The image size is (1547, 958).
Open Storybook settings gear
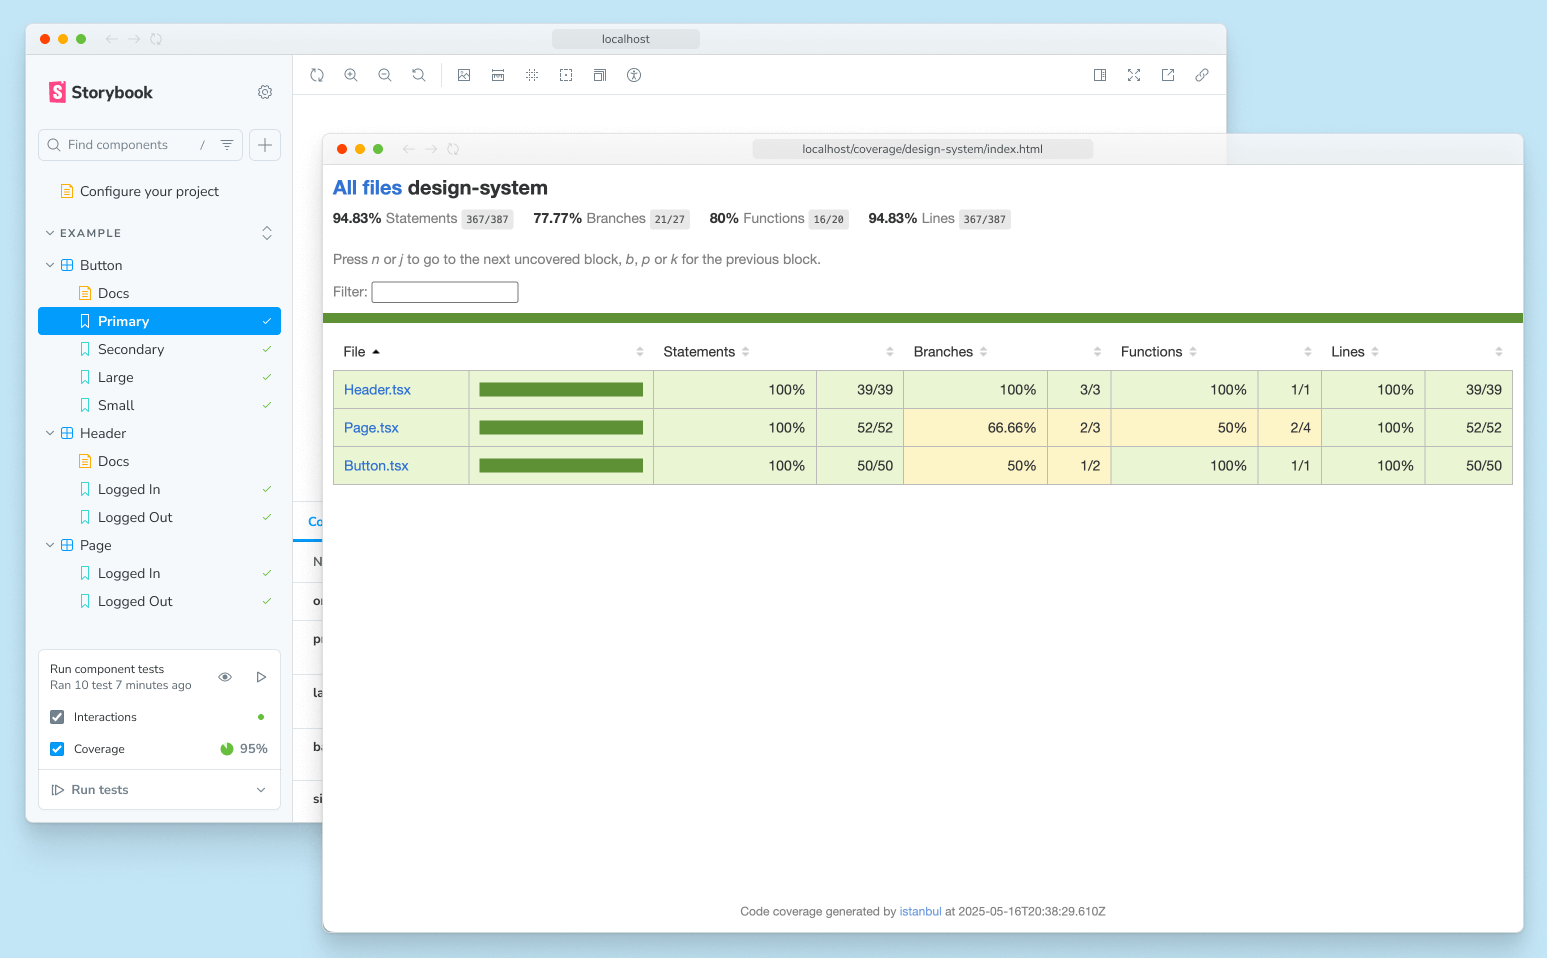point(265,91)
